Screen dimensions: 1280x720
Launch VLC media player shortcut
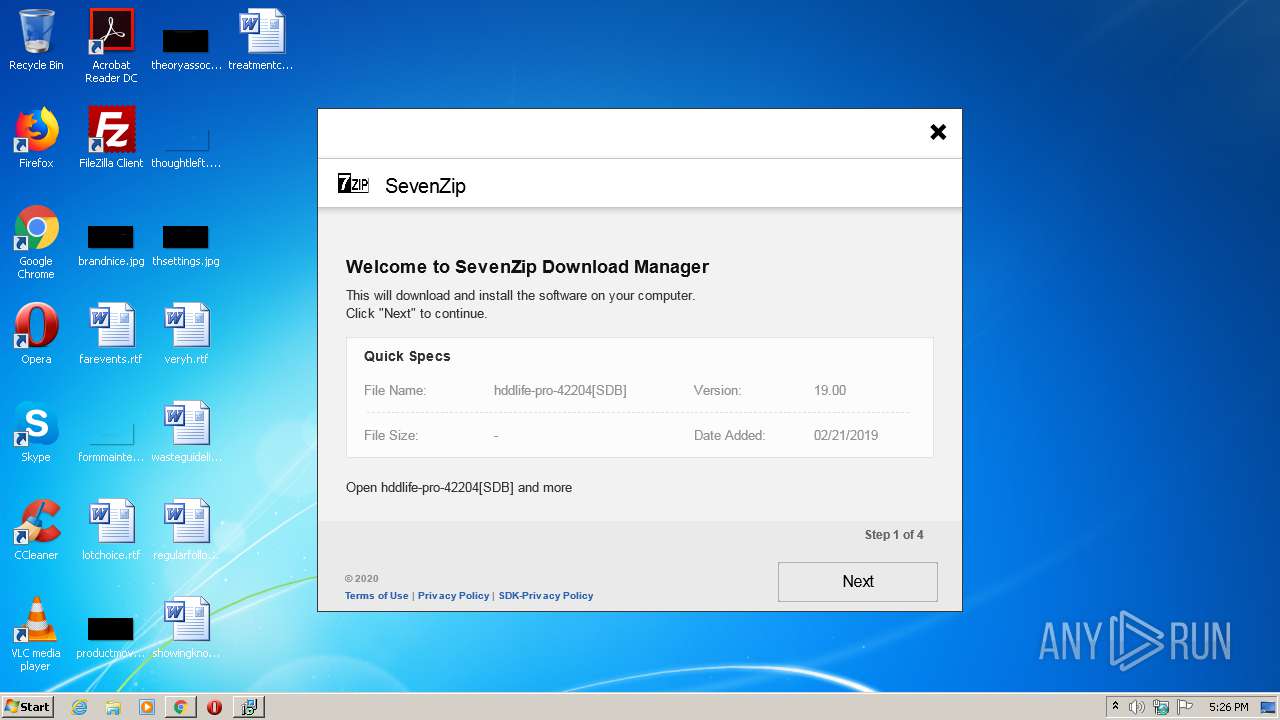[36, 633]
